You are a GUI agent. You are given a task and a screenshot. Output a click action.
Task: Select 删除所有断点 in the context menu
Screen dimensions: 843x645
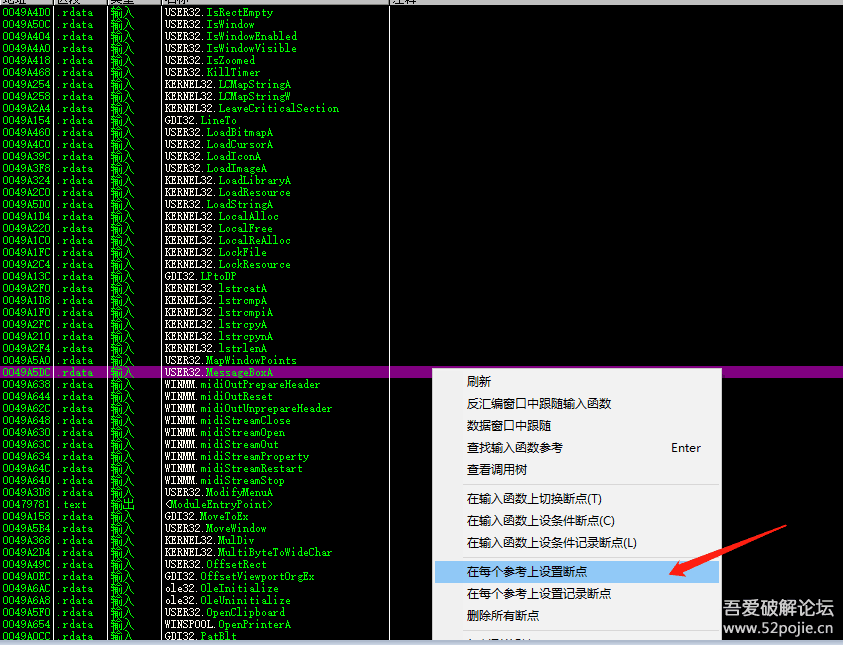(503, 616)
